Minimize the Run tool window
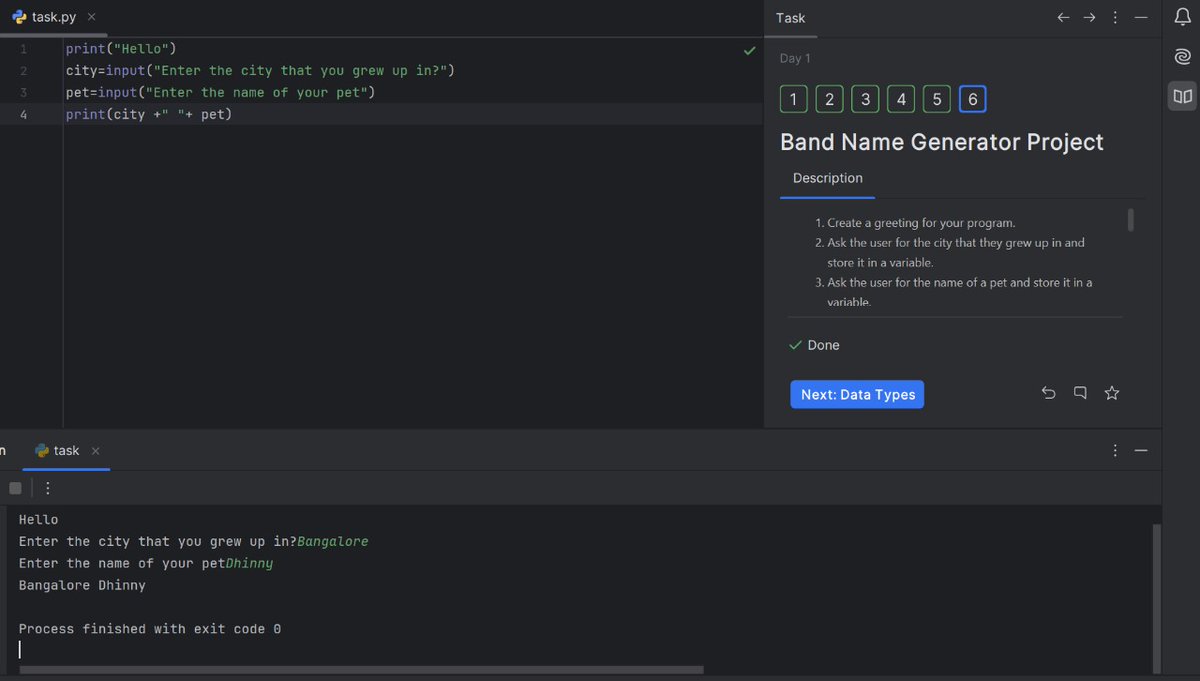 coord(1141,451)
